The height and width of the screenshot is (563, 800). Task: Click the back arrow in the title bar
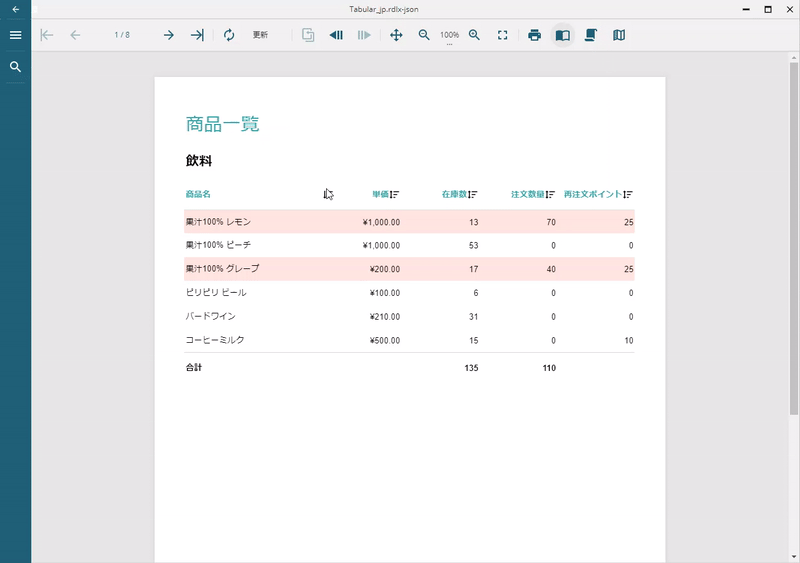(16, 9)
